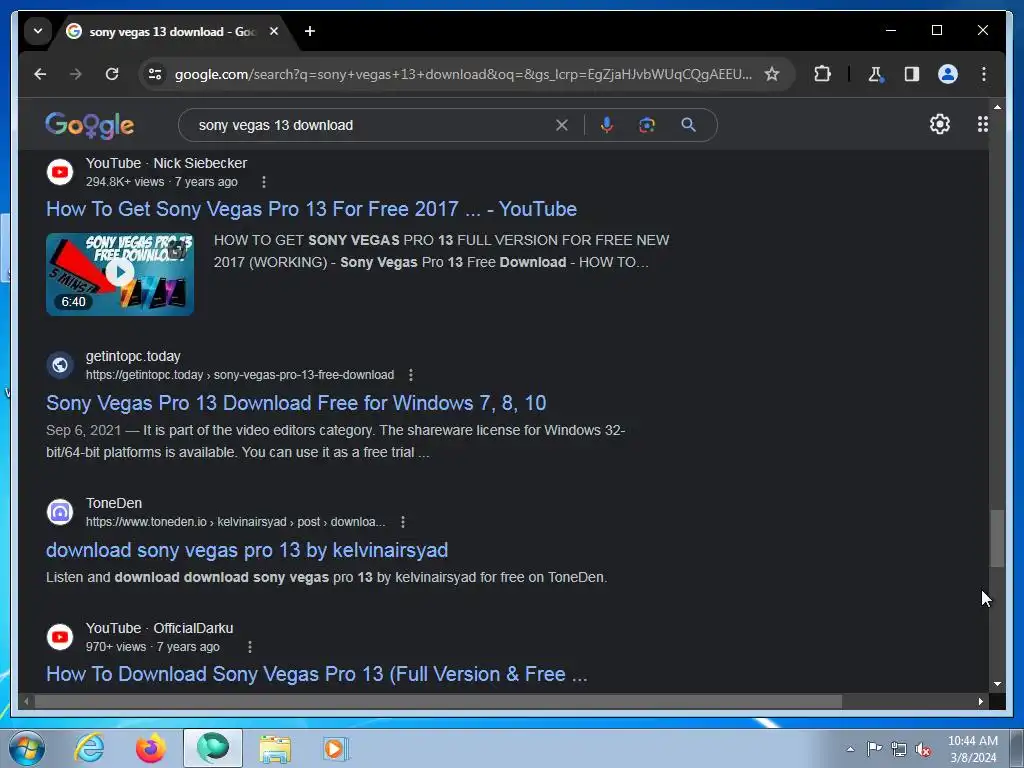Open download sony vegas pro 13 by kelvinairsyad
The width and height of the screenshot is (1024, 768).
(247, 550)
